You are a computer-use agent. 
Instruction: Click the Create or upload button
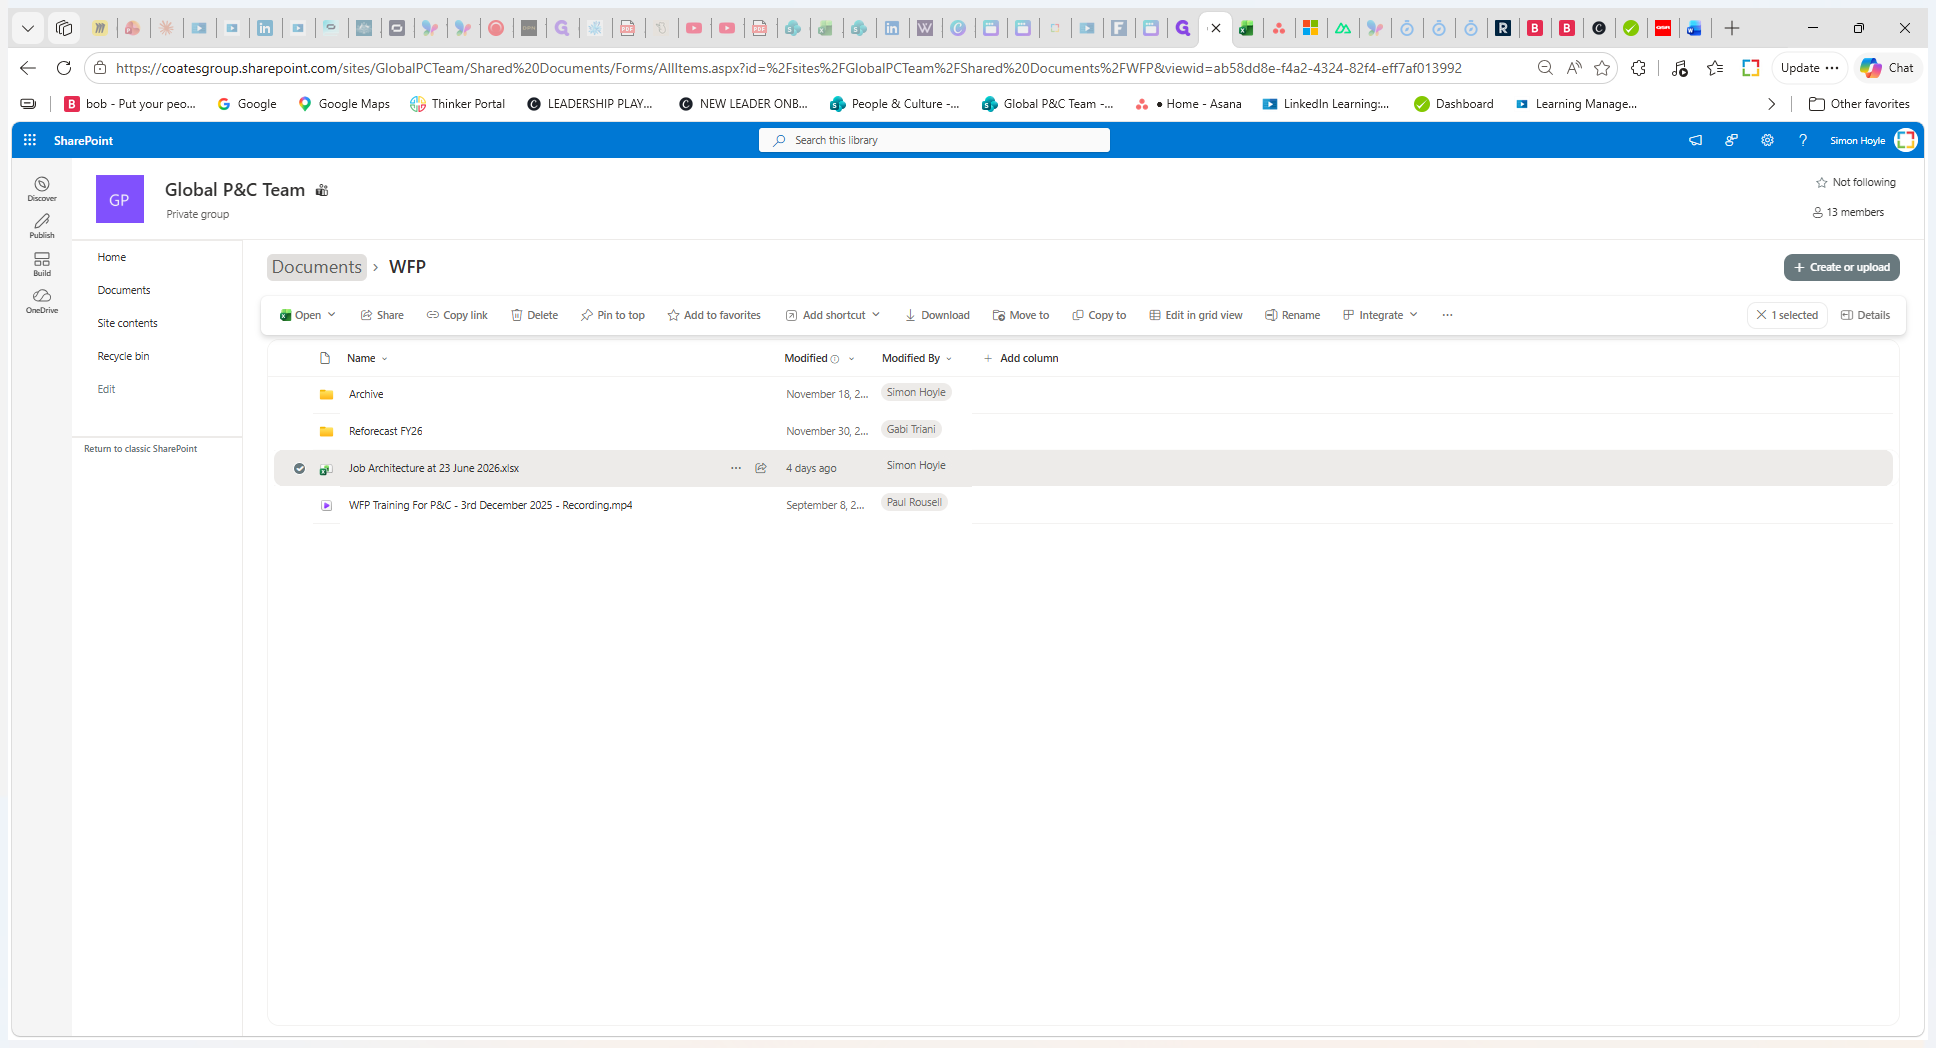(1842, 267)
